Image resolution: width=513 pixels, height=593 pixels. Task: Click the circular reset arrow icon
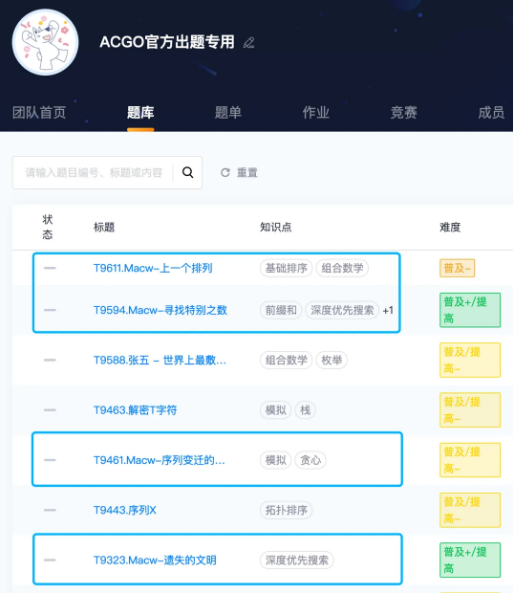click(x=225, y=172)
